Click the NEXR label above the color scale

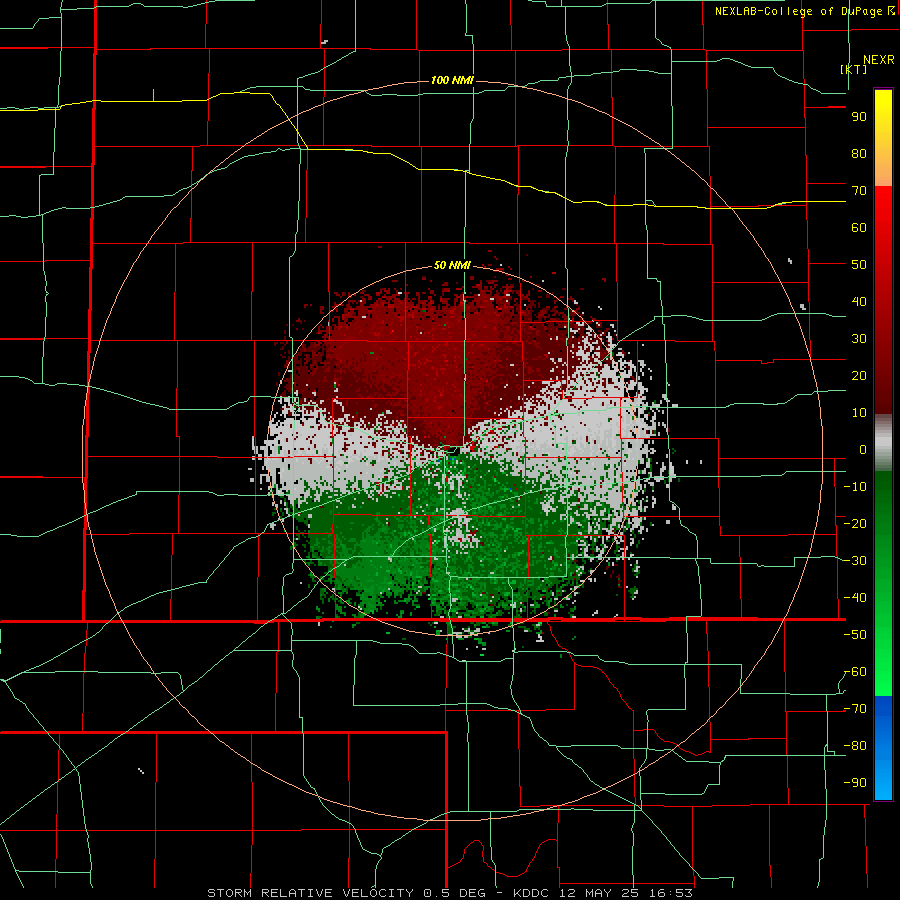click(x=878, y=60)
